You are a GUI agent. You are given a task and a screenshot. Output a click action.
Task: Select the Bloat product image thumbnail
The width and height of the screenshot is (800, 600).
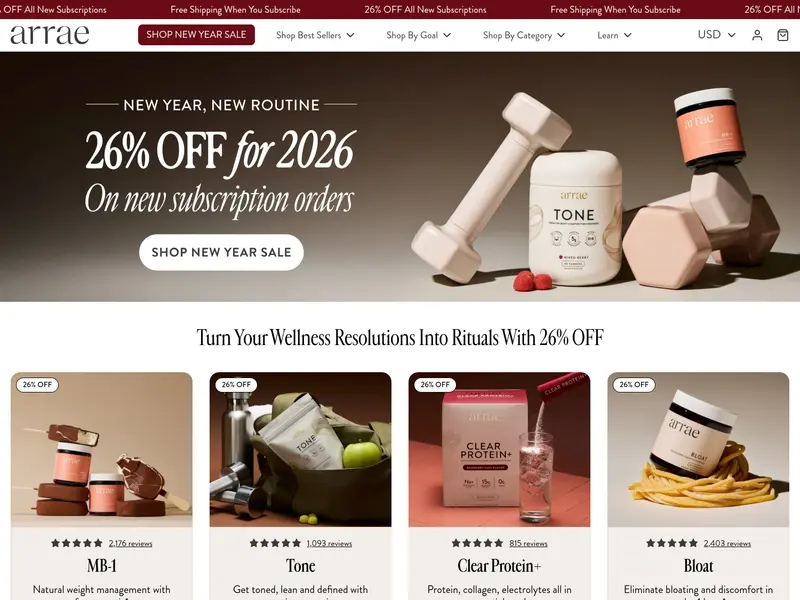point(698,449)
